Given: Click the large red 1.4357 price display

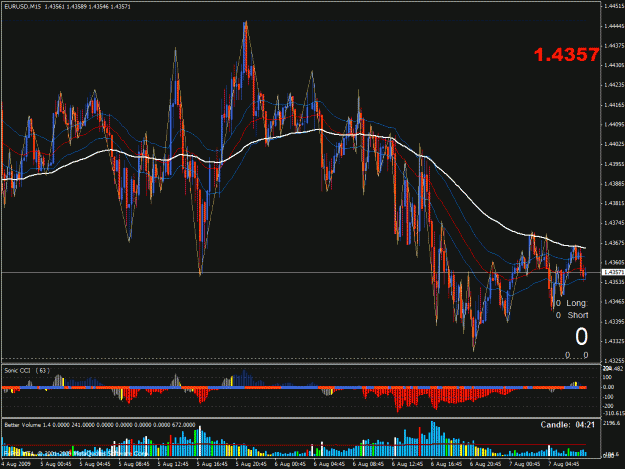Looking at the screenshot, I should (x=566, y=55).
